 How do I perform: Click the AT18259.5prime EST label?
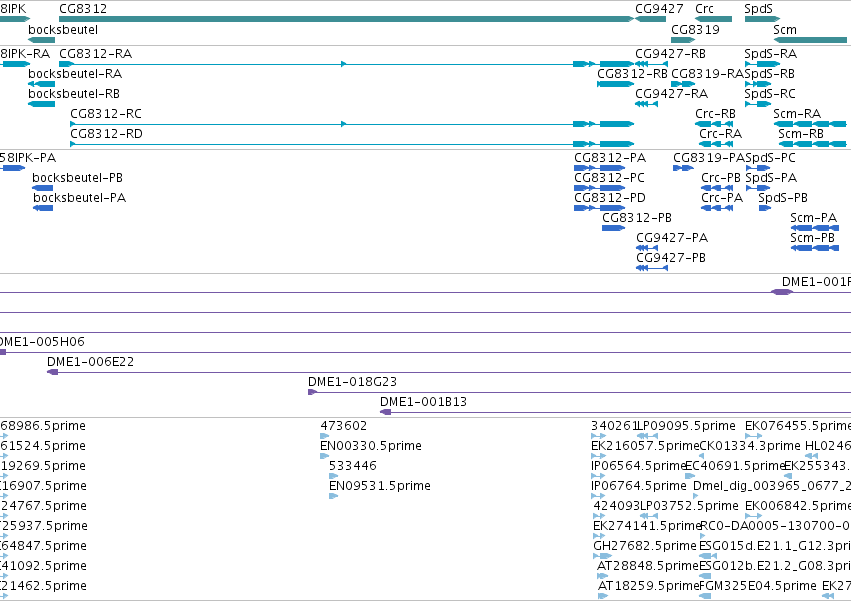648,586
